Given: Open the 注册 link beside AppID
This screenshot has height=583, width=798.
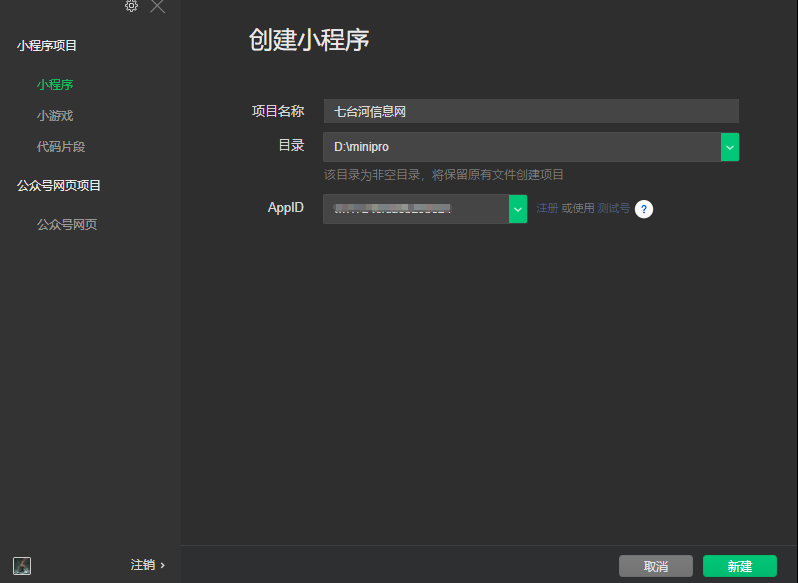Looking at the screenshot, I should pos(547,209).
